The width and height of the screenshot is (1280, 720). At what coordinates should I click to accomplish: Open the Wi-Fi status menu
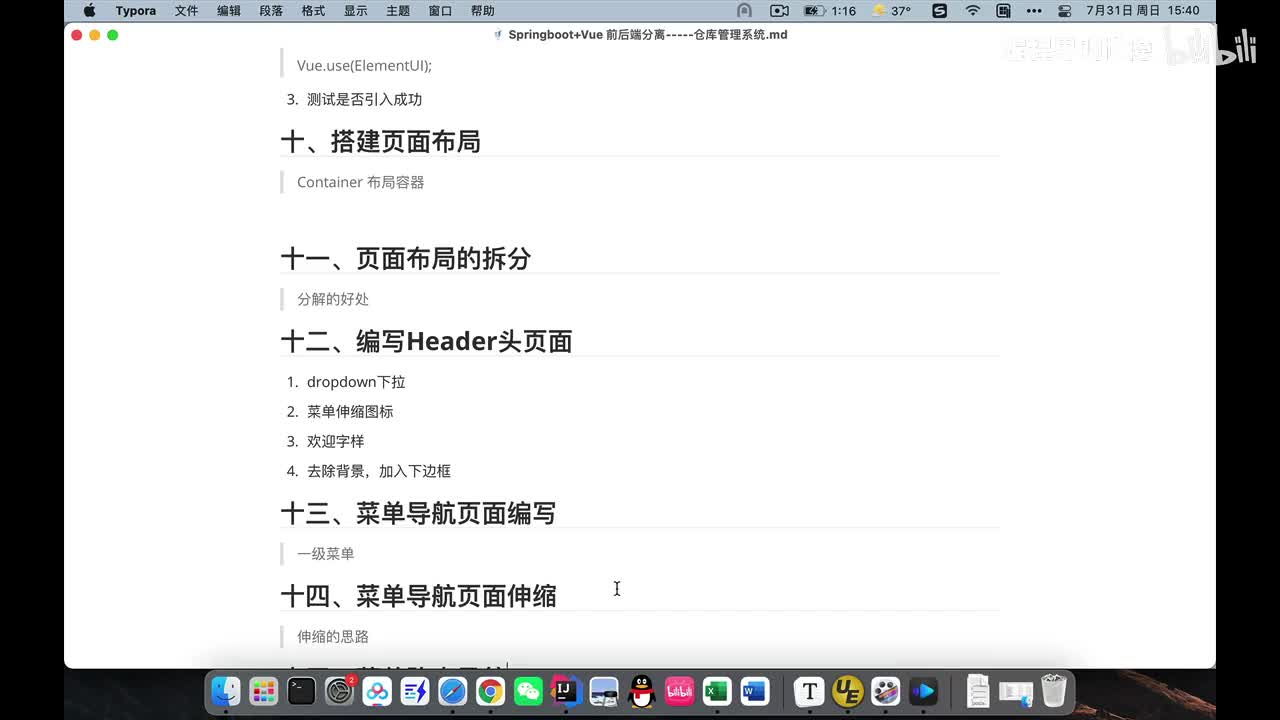tap(973, 11)
